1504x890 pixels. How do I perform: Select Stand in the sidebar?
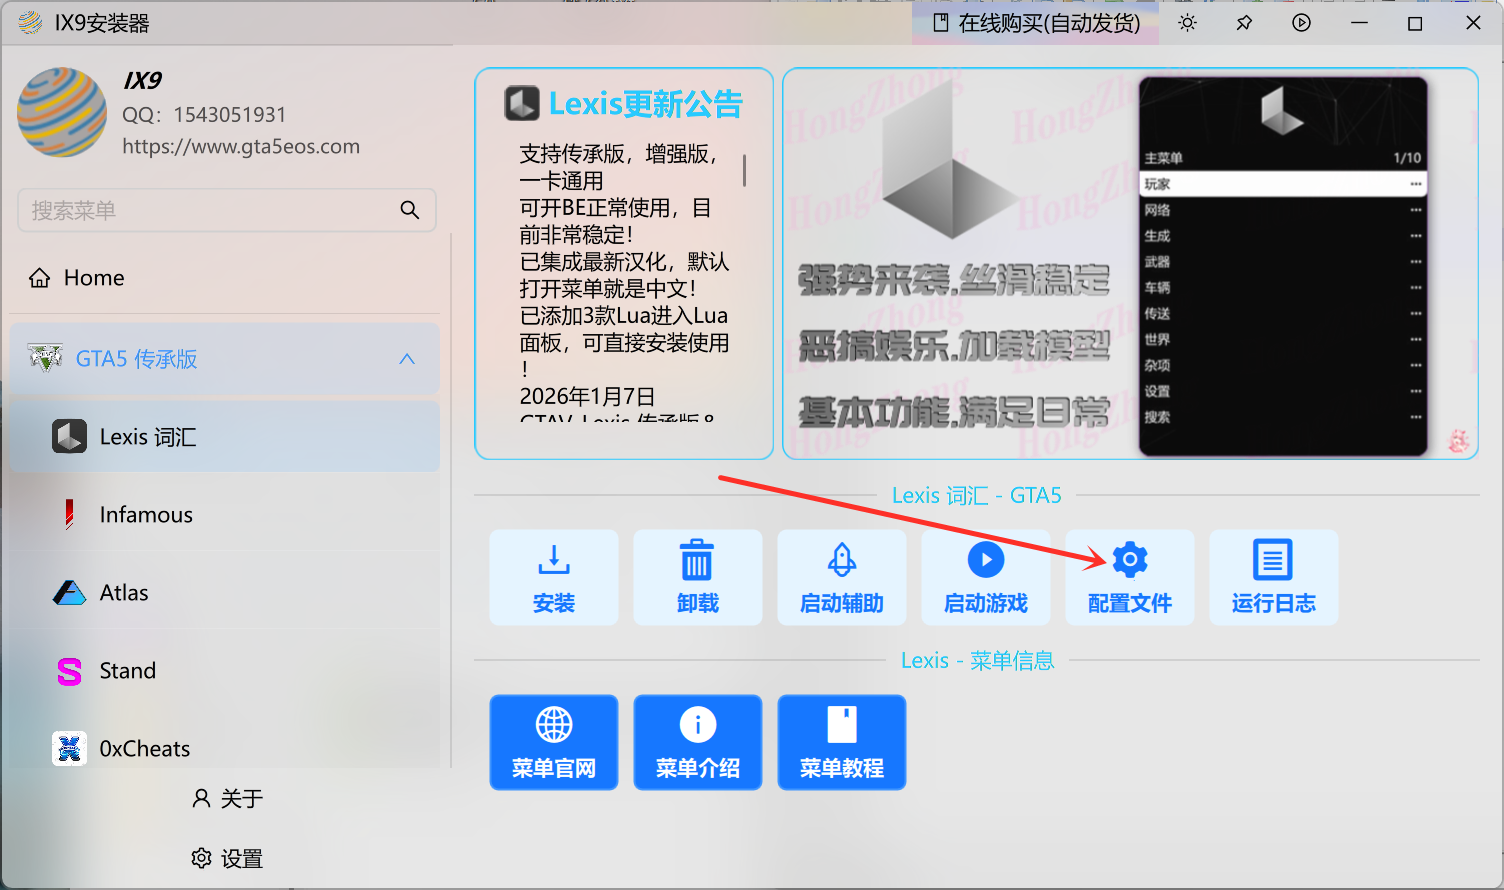(127, 670)
